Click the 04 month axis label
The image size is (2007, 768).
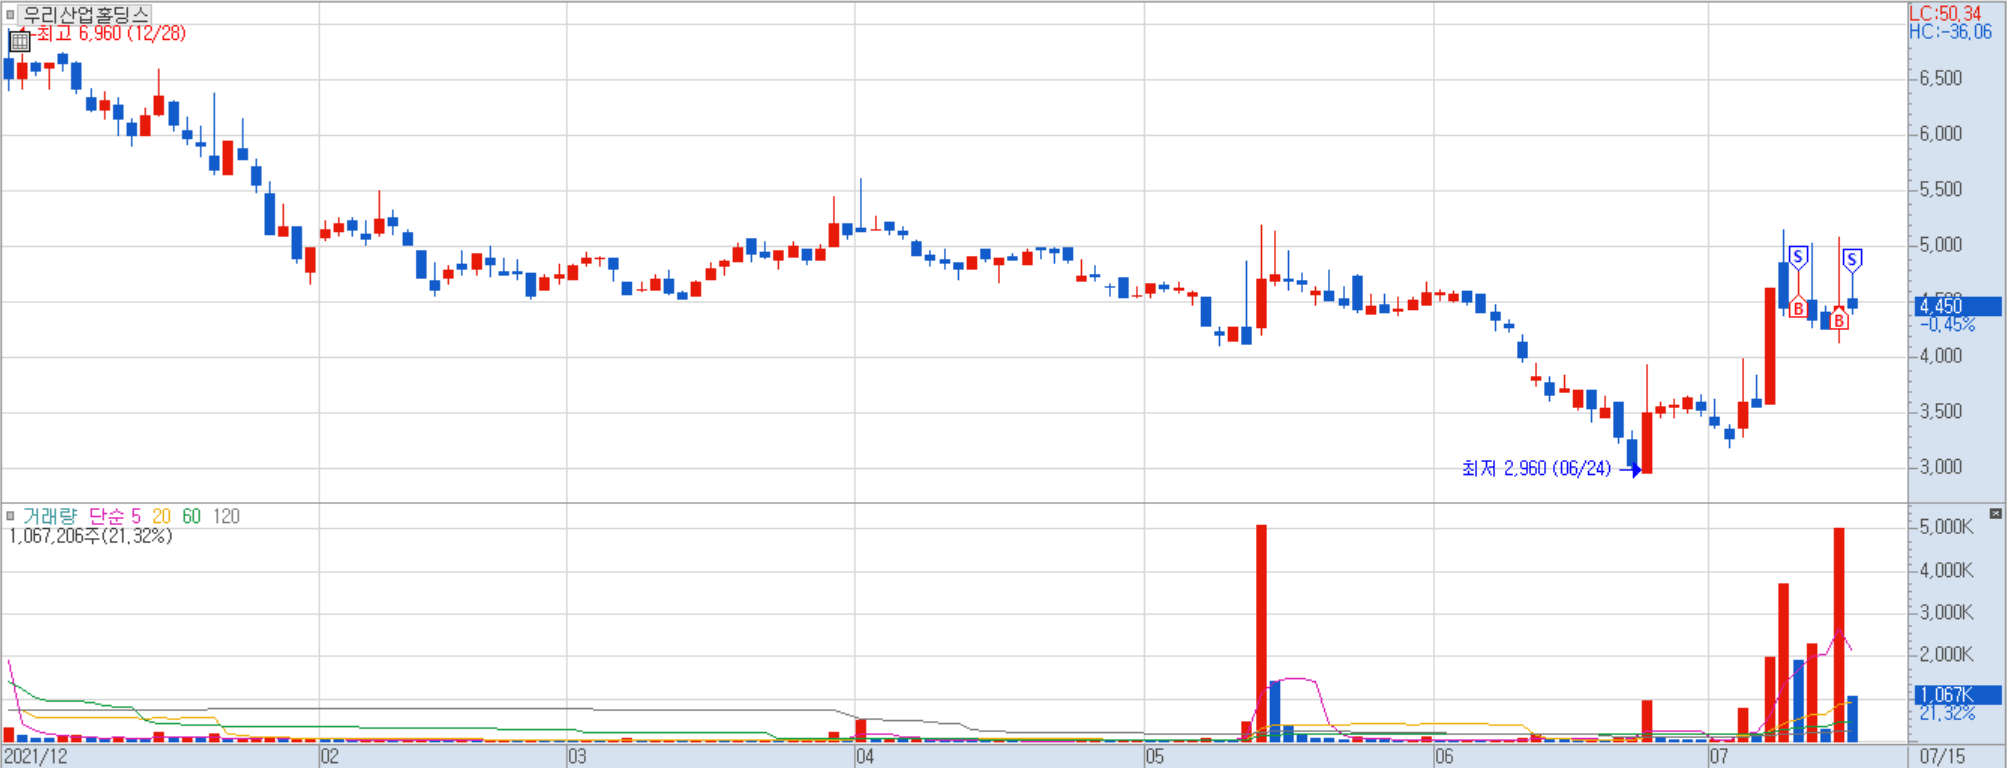[865, 757]
